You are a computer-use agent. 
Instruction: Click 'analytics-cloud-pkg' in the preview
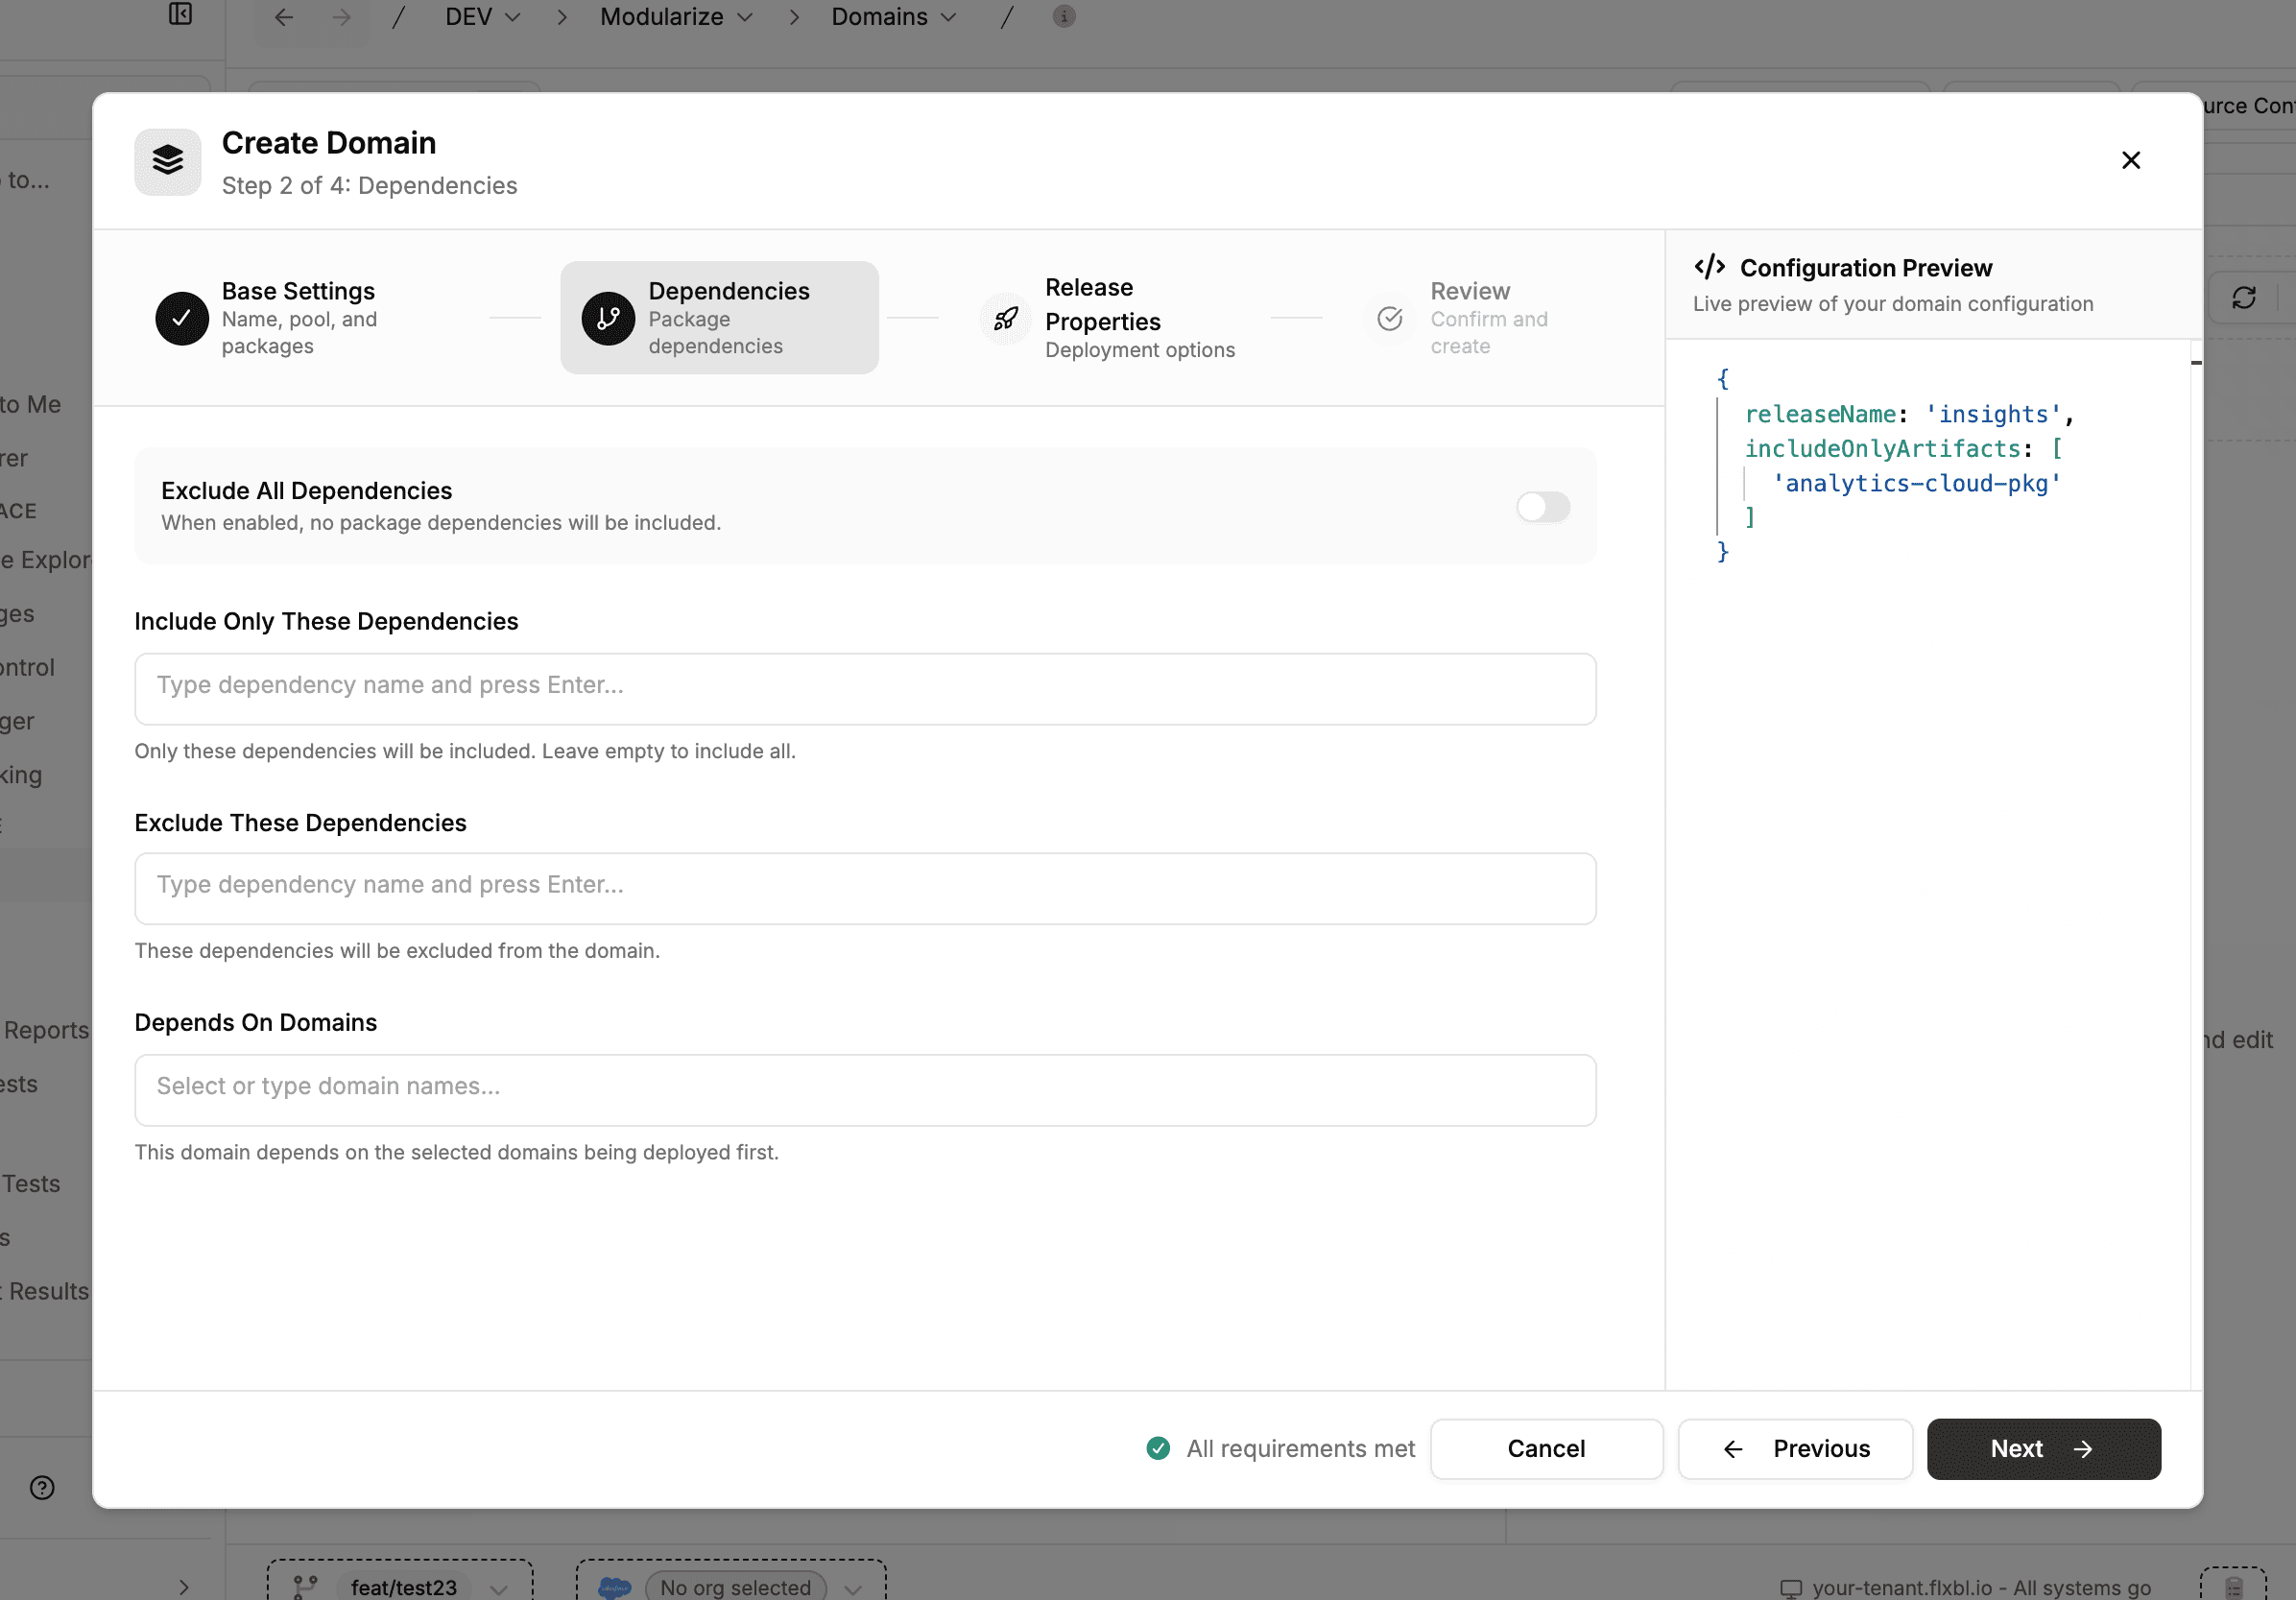click(1916, 483)
